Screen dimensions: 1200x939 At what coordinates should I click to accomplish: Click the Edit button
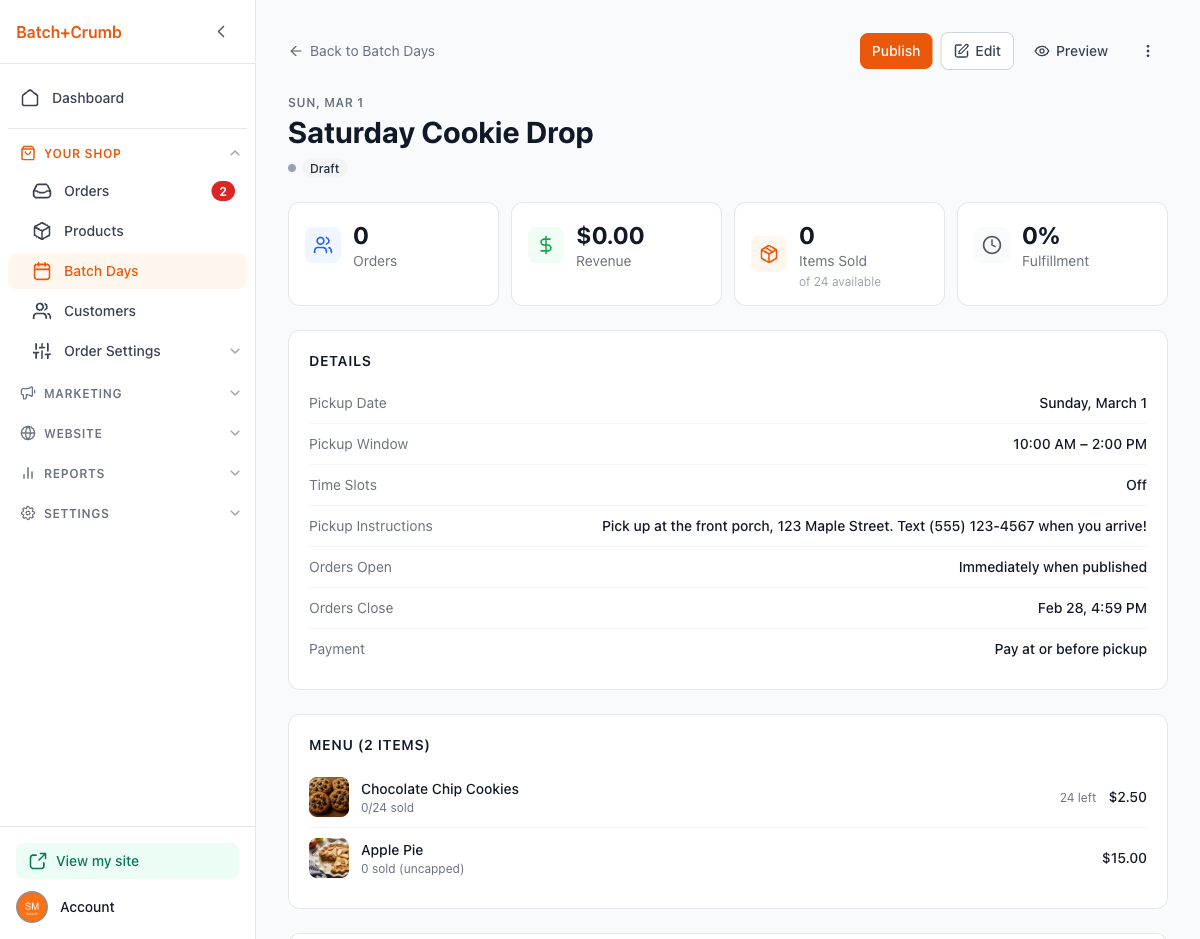point(977,51)
